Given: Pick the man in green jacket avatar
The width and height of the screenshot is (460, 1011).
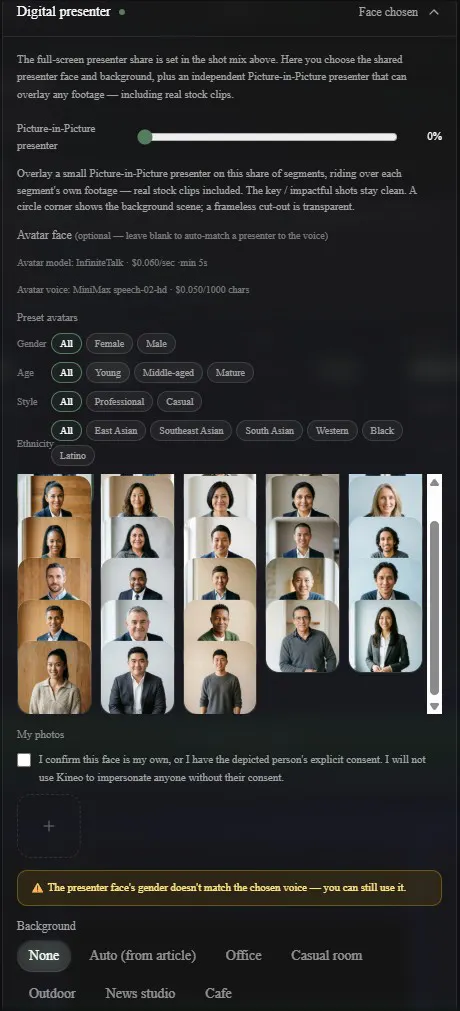Looking at the screenshot, I should [x=220, y=620].
